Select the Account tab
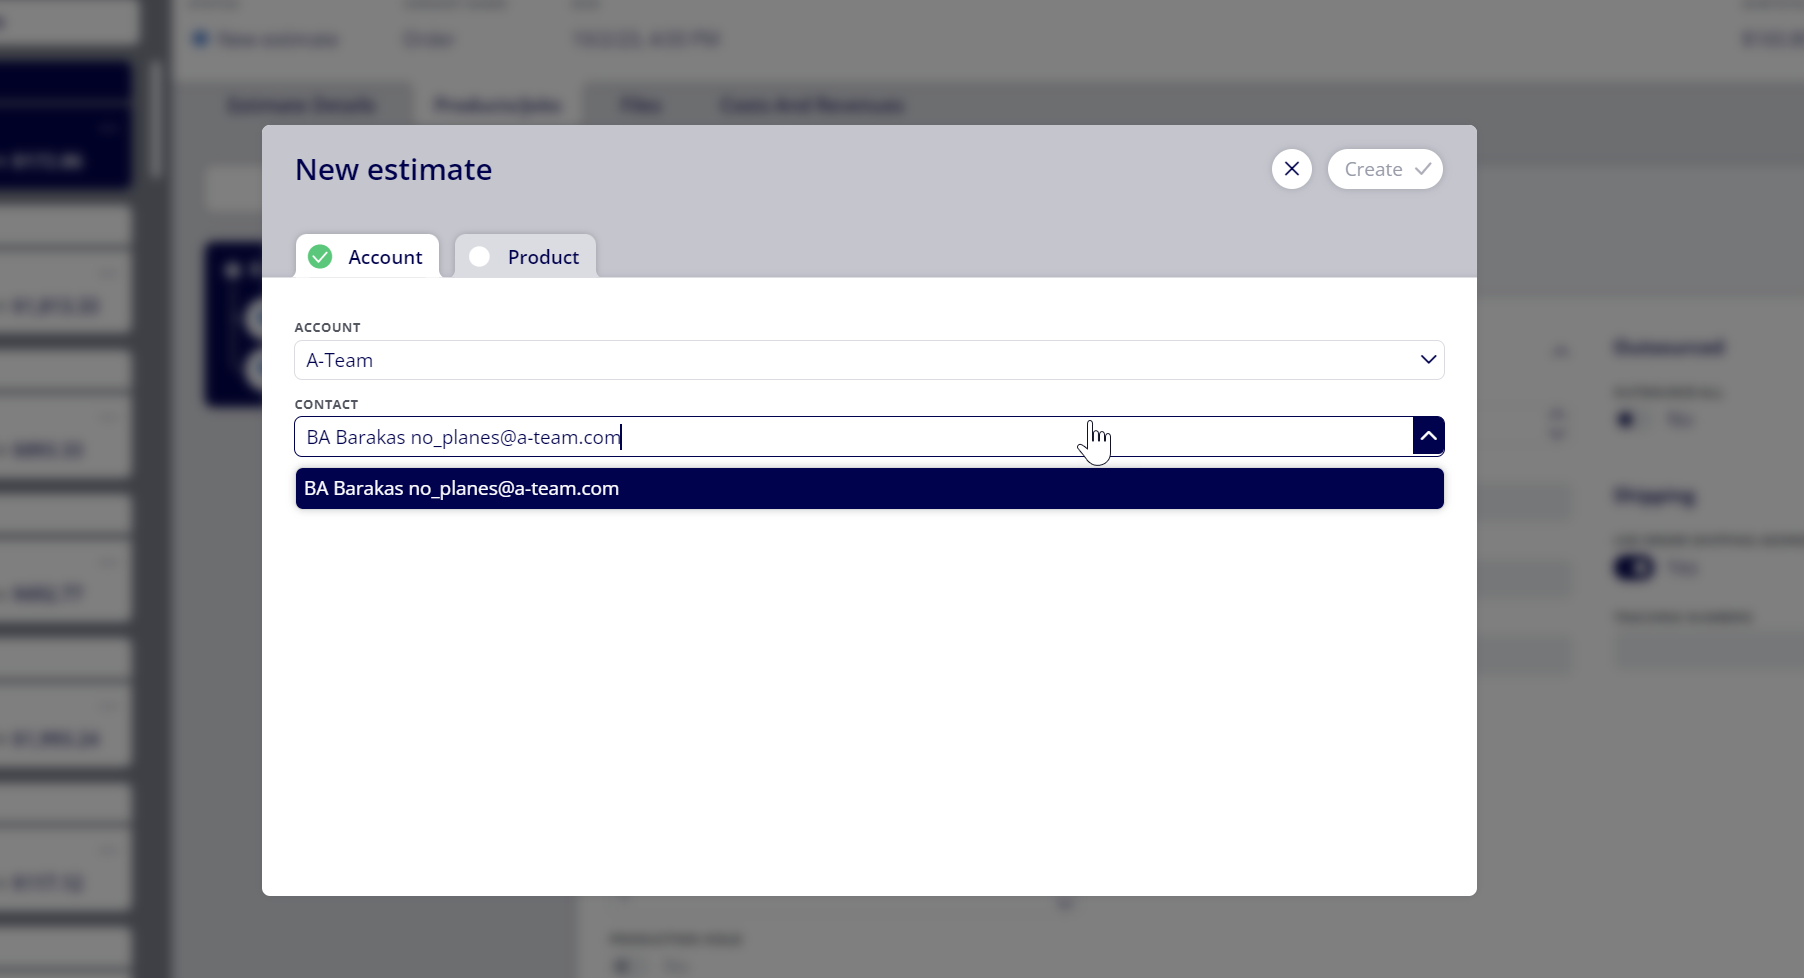Screen dimensions: 1804x978 [x=367, y=256]
